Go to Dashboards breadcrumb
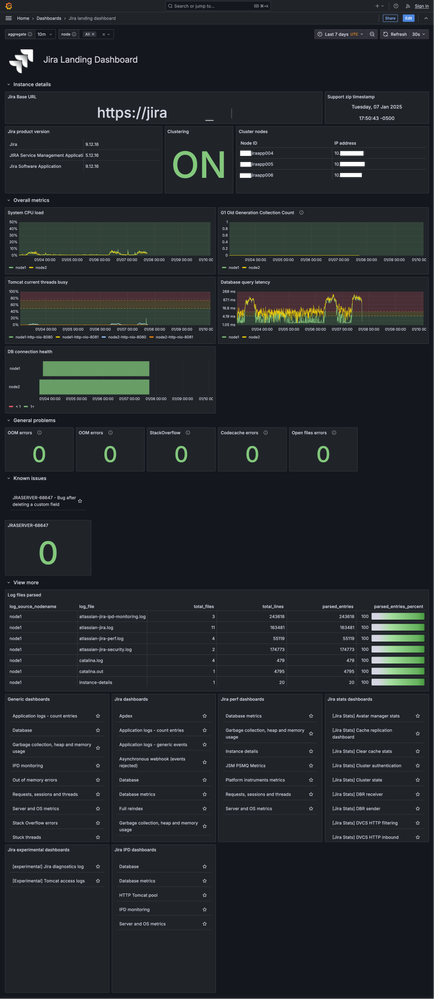Screen dimensions: 434x999 coord(49,18)
